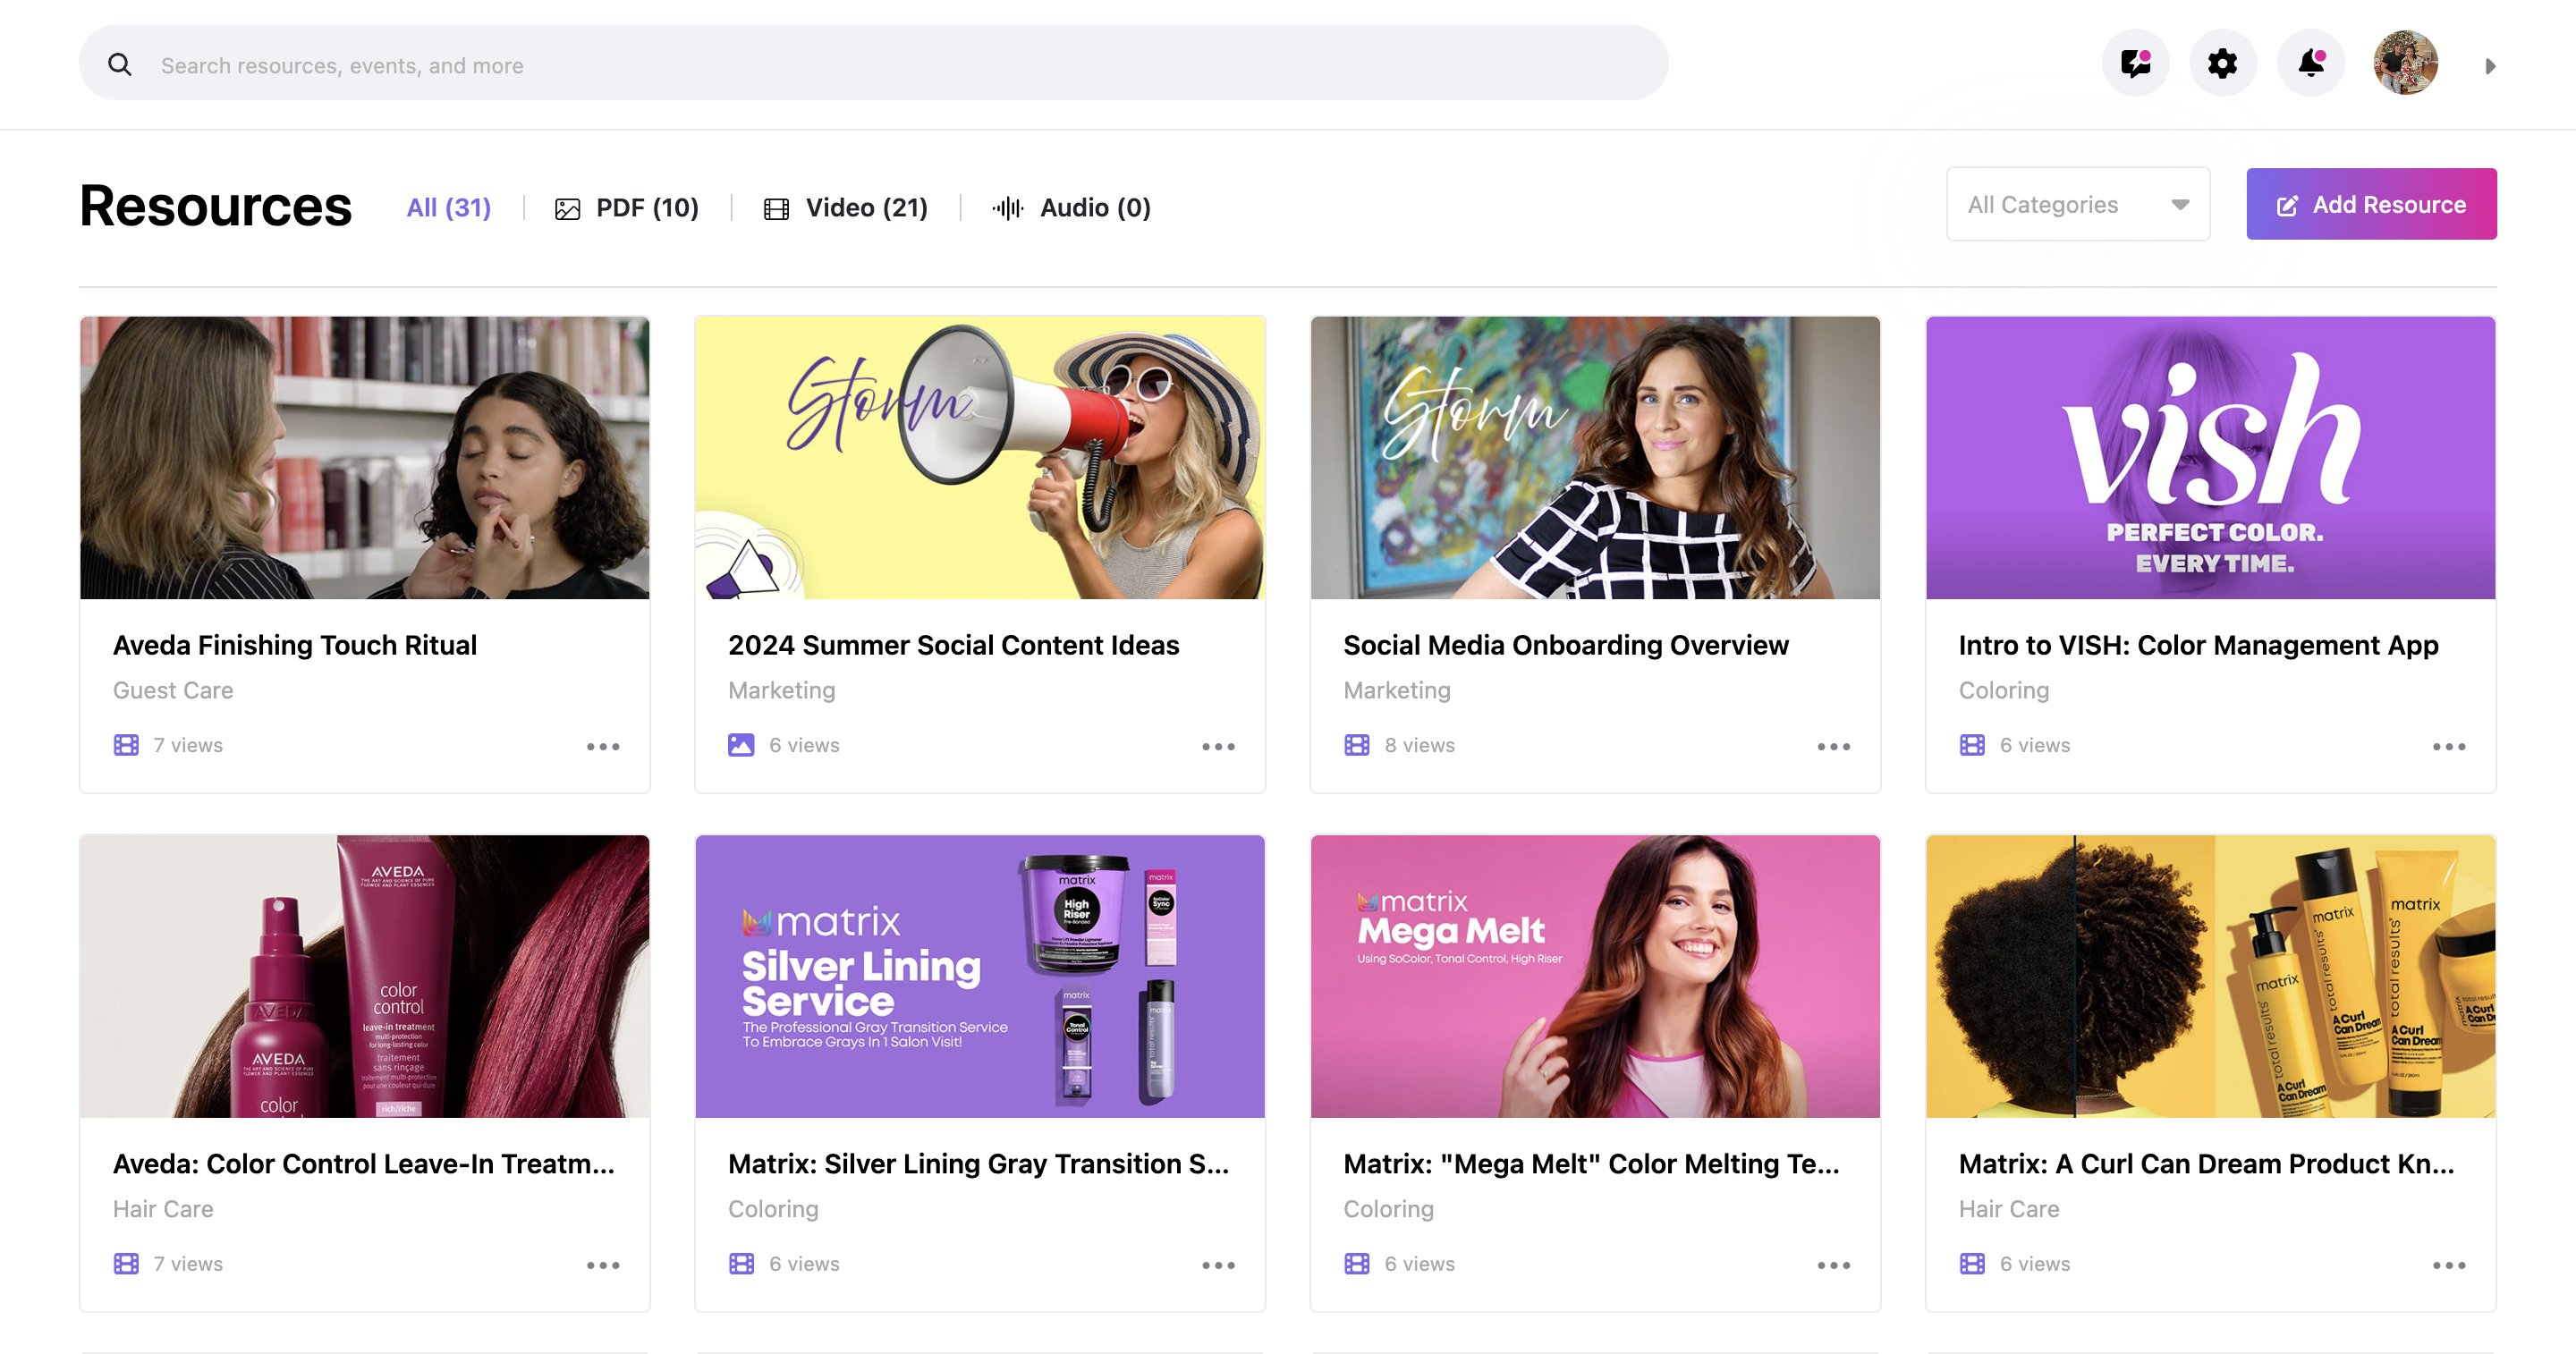Image resolution: width=2576 pixels, height=1354 pixels.
Task: Click 8 views on Social Media Onboarding card
Action: point(1419,745)
